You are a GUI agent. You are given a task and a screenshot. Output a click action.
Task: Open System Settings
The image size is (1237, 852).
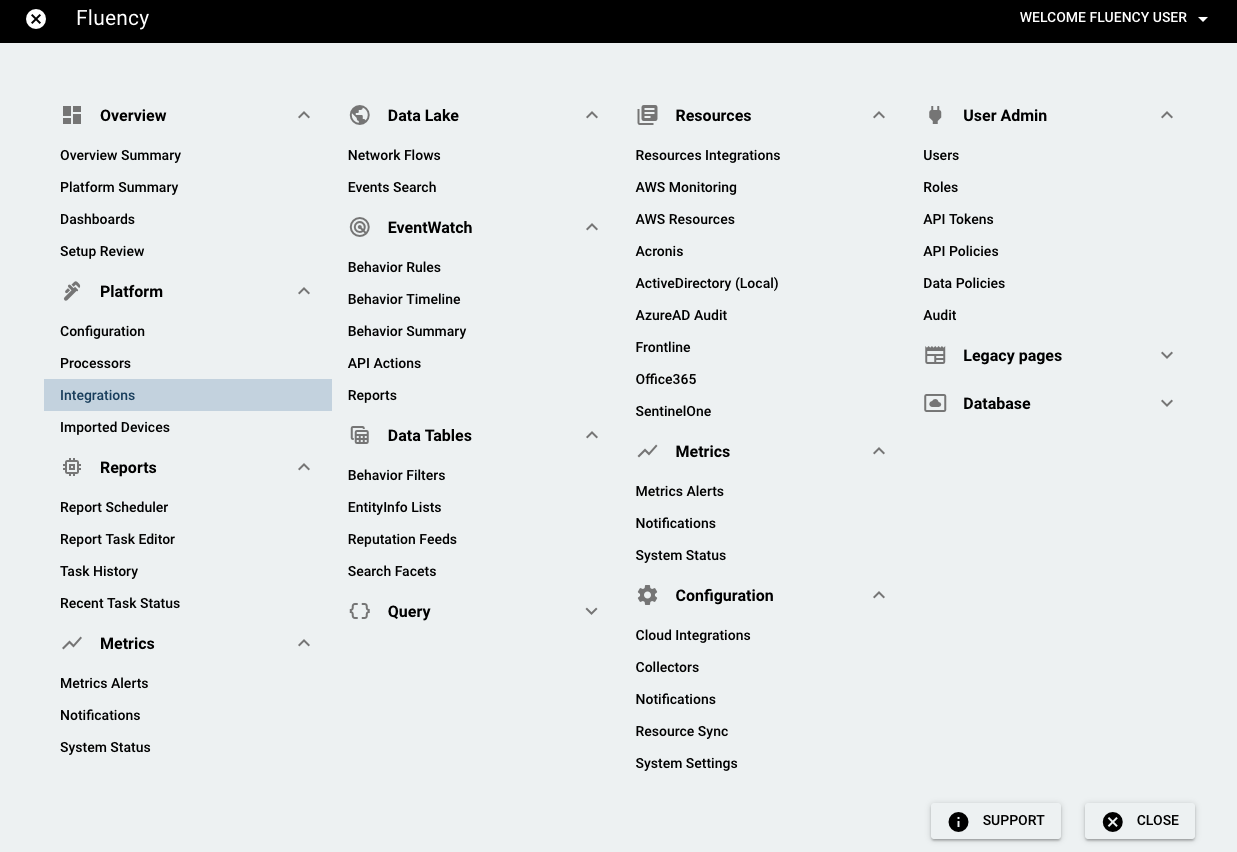686,763
